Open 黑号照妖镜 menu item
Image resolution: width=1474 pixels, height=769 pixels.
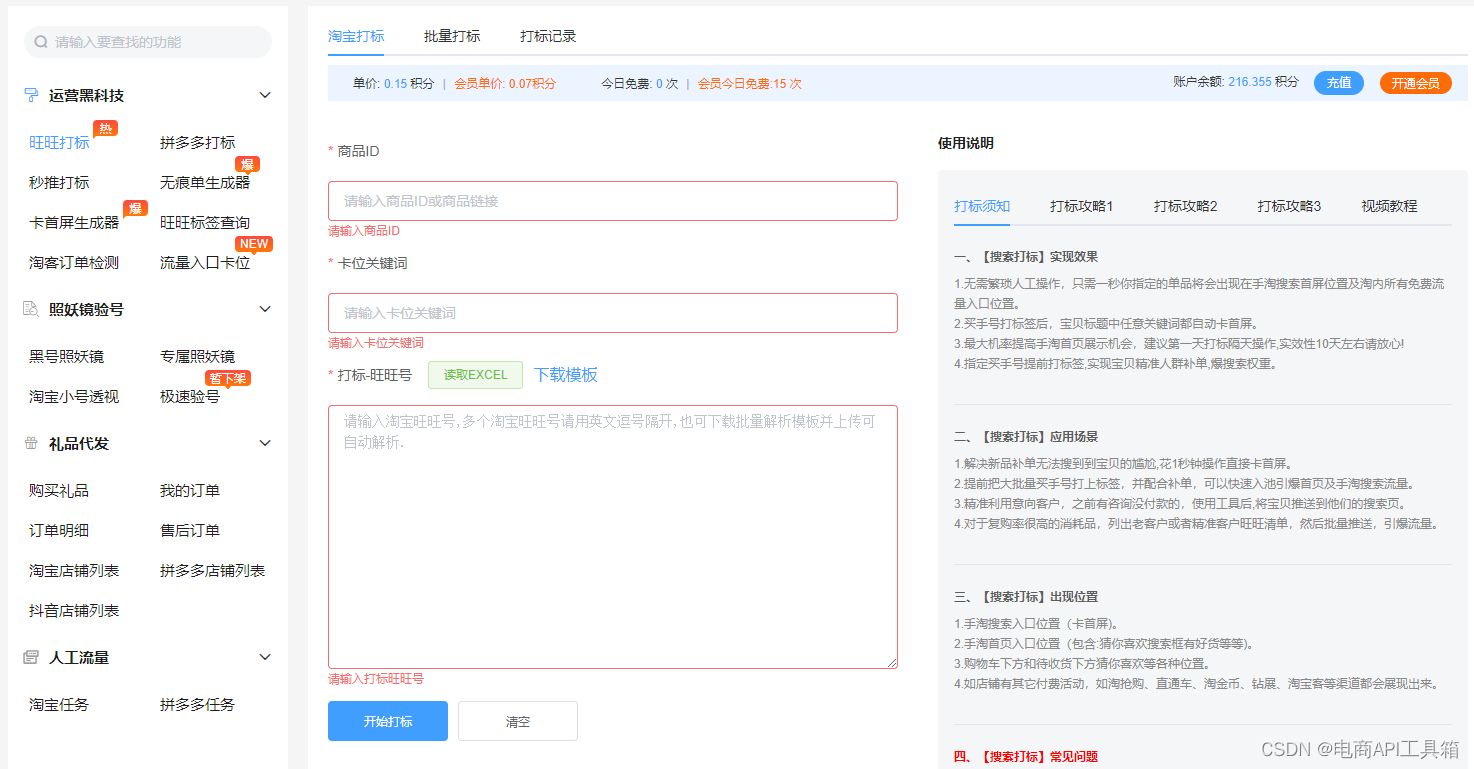[66, 356]
